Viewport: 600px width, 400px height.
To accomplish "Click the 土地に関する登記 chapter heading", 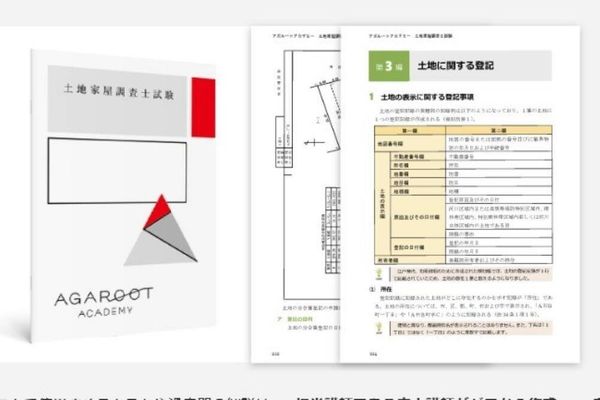I will coord(455,66).
